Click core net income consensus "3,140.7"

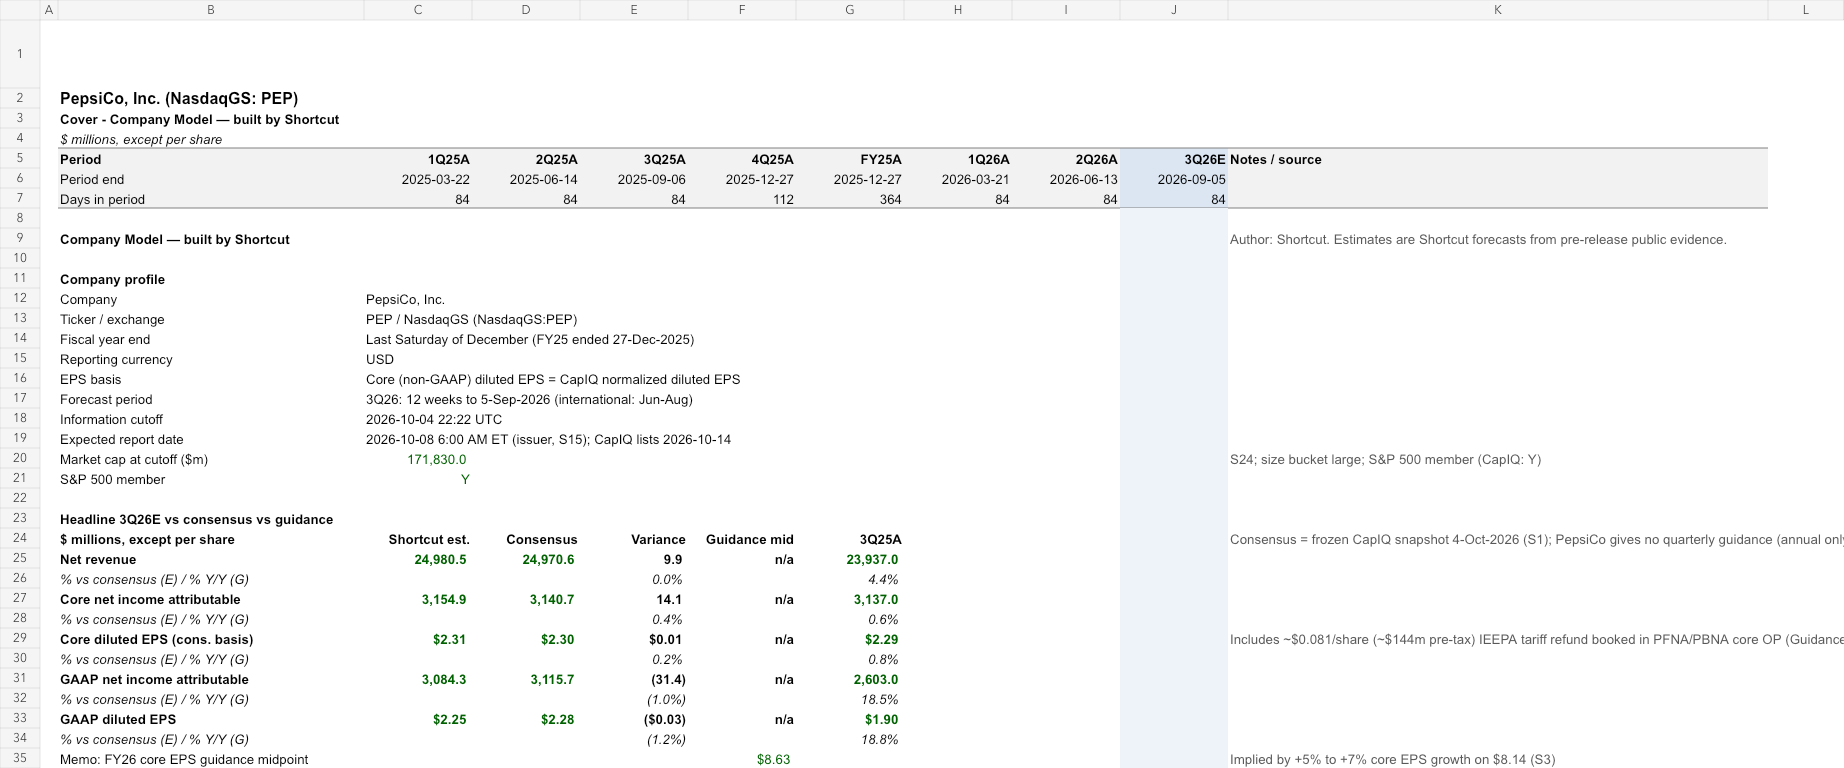coord(552,599)
